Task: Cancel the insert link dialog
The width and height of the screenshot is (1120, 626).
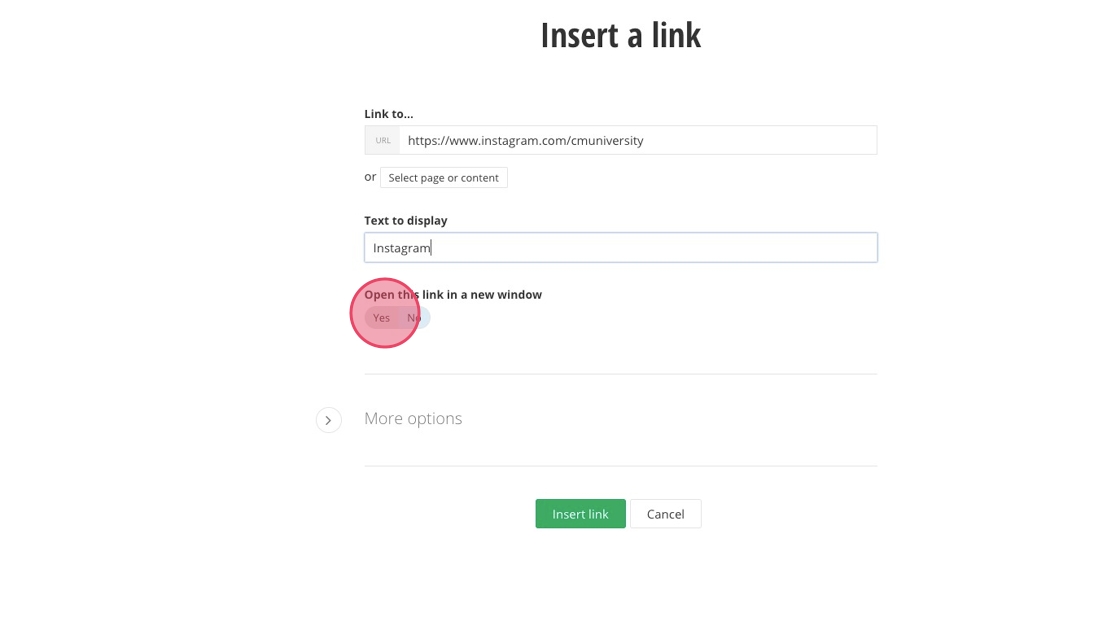Action: (665, 514)
